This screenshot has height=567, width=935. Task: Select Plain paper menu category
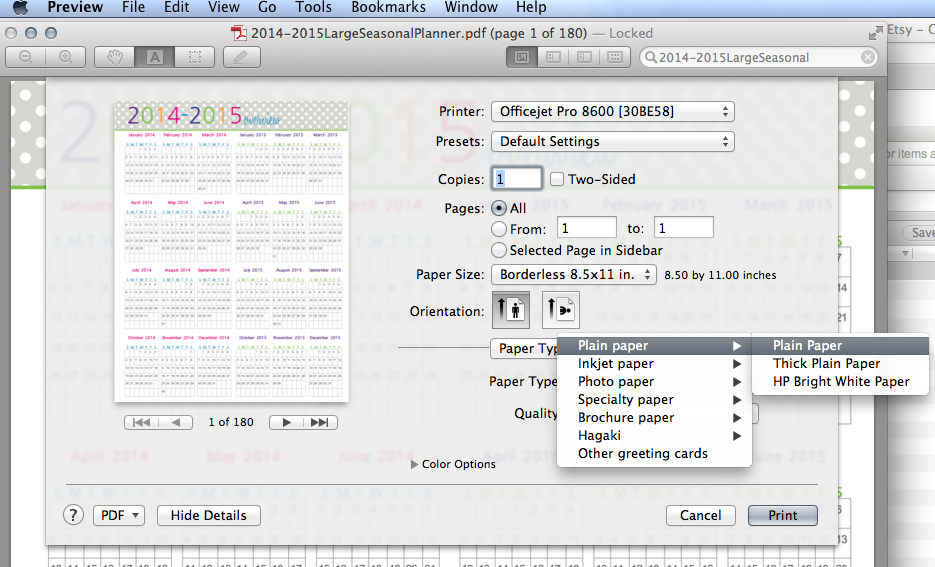click(x=654, y=346)
